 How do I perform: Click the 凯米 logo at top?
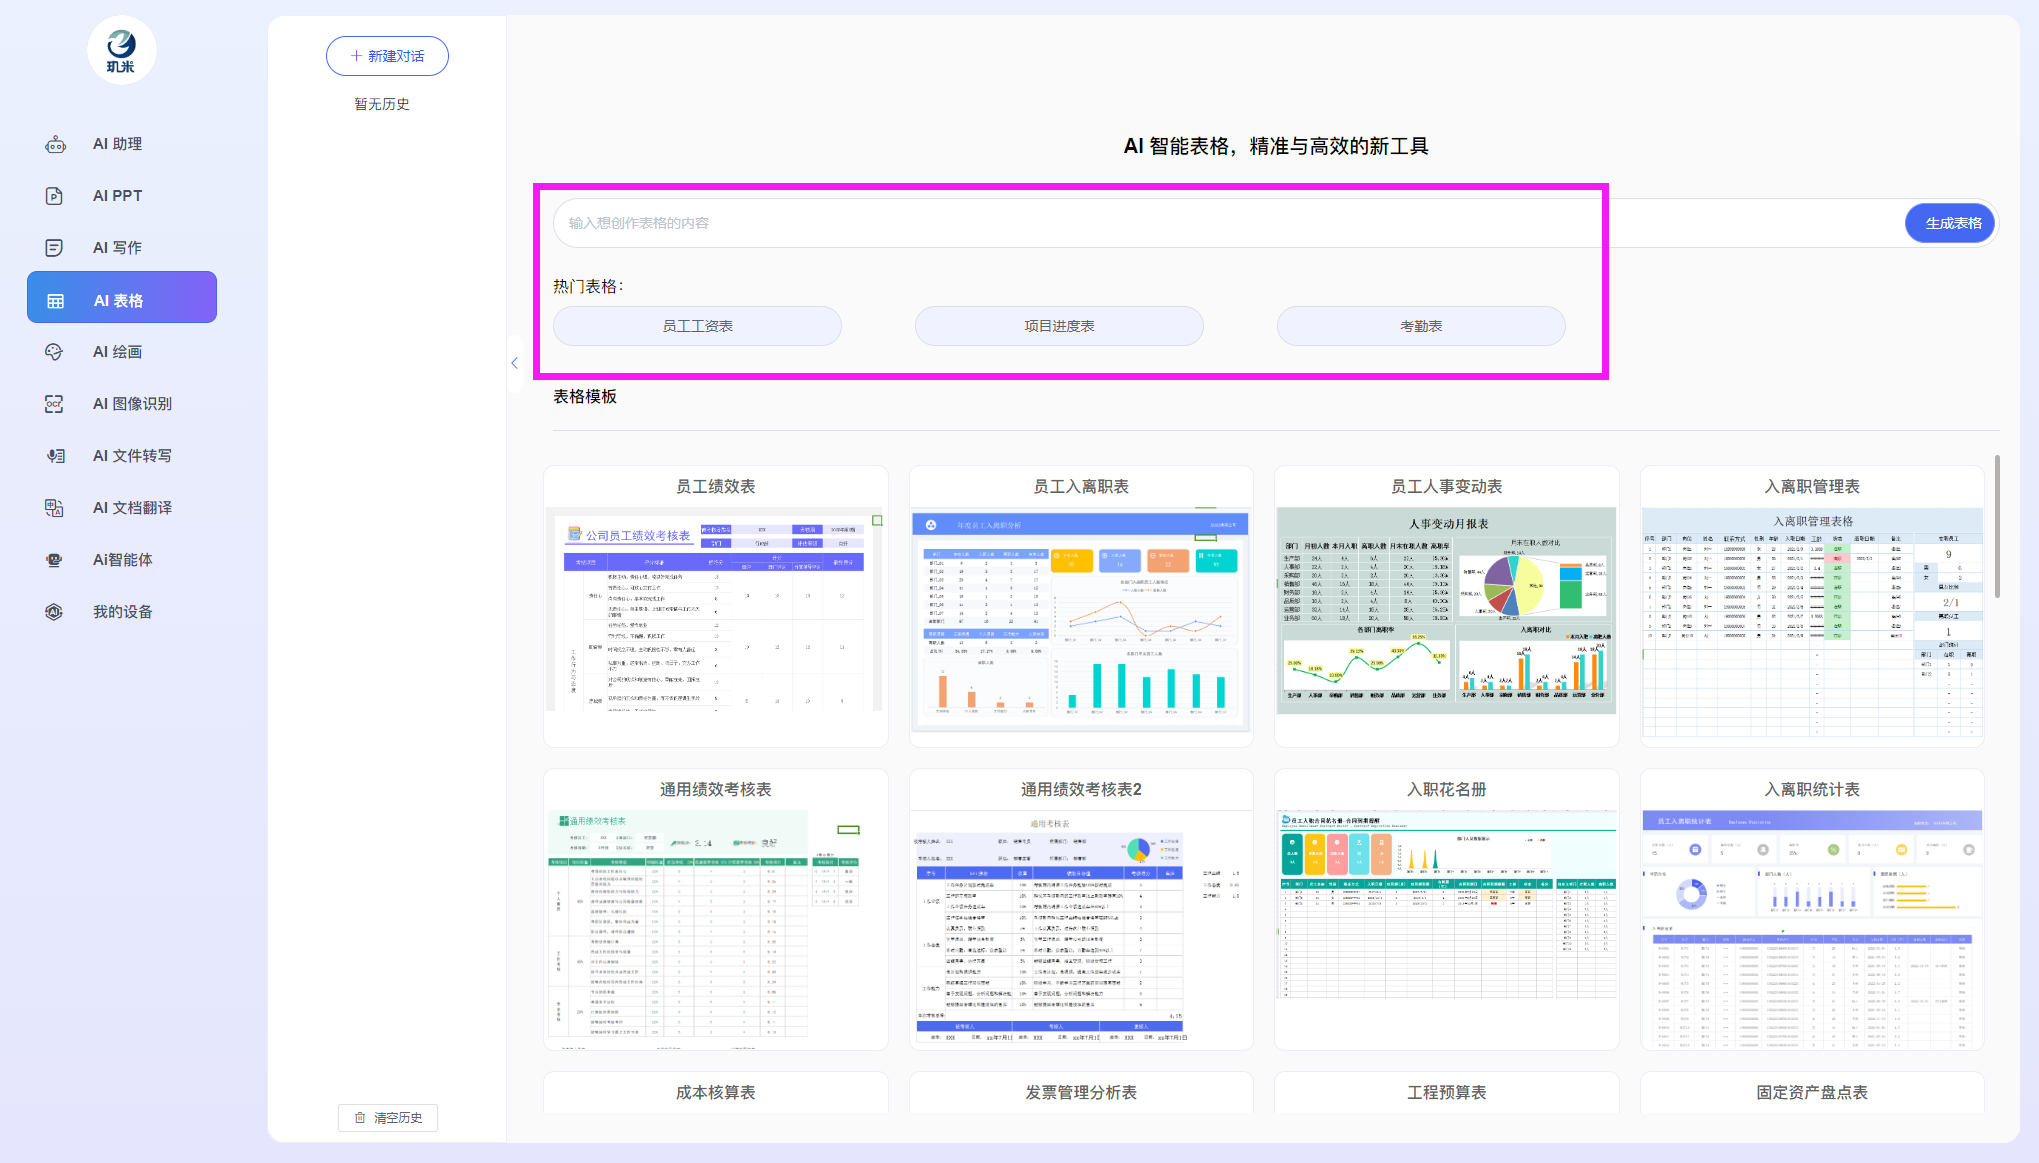[x=121, y=50]
